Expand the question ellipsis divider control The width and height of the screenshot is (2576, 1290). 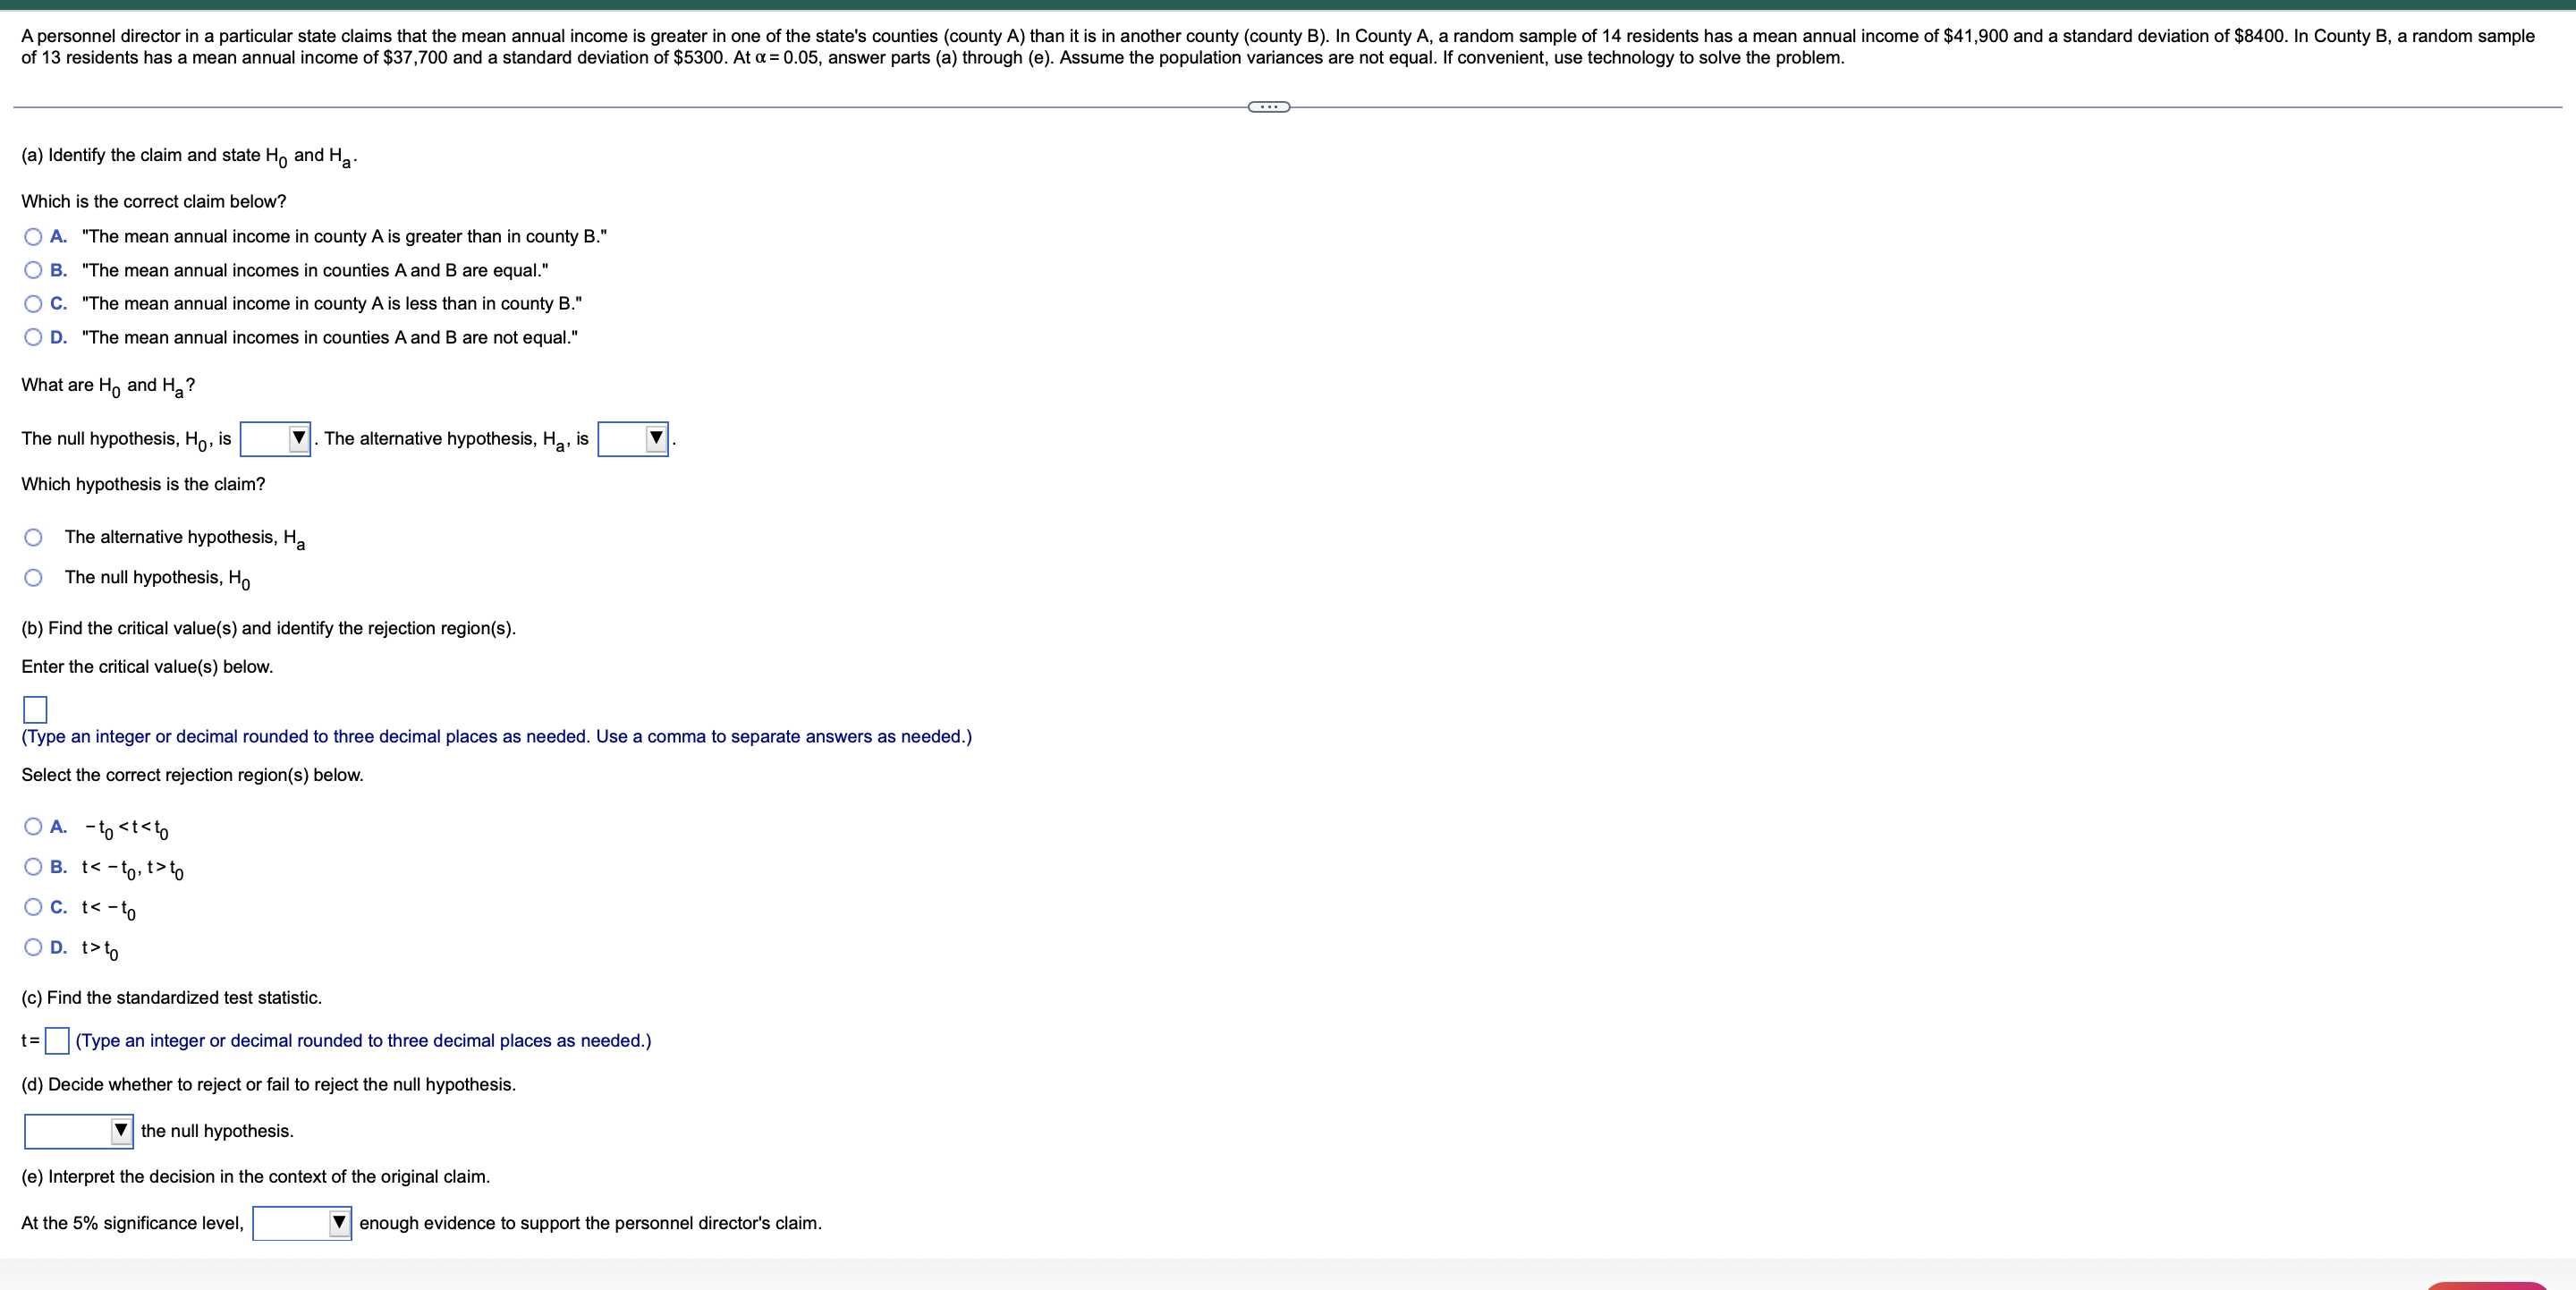(1267, 106)
